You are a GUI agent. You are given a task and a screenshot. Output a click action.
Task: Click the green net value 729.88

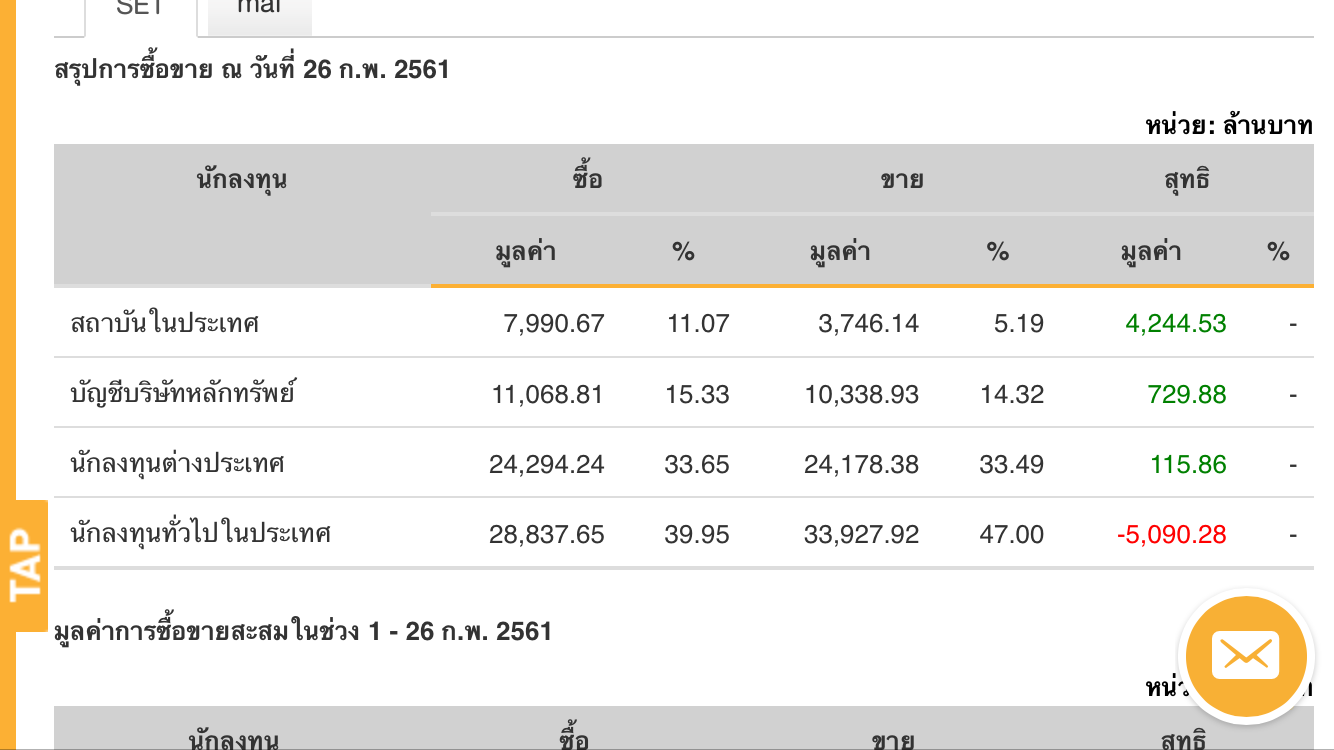pyautogui.click(x=1187, y=395)
